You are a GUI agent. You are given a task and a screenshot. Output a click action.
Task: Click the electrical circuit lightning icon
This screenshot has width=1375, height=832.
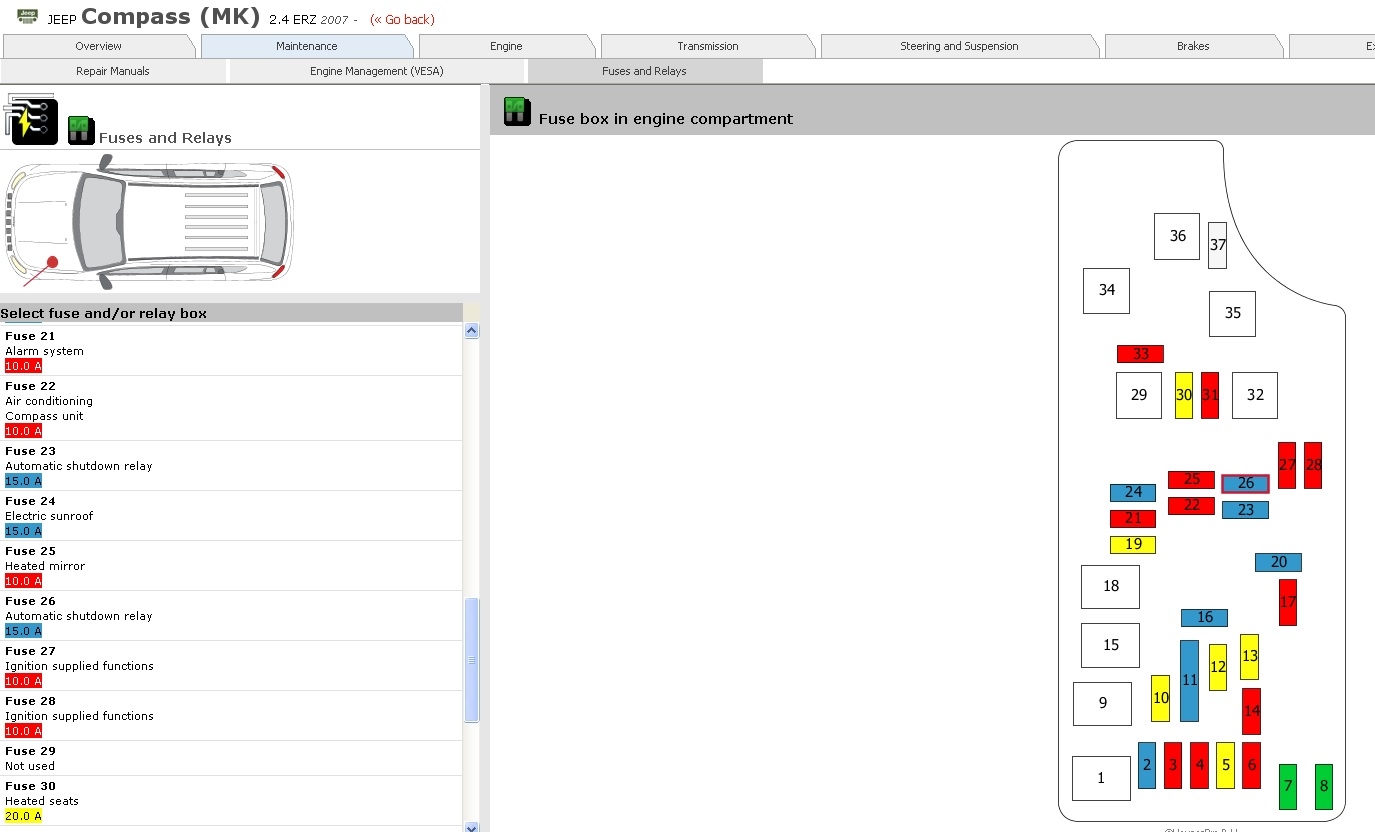click(31, 120)
